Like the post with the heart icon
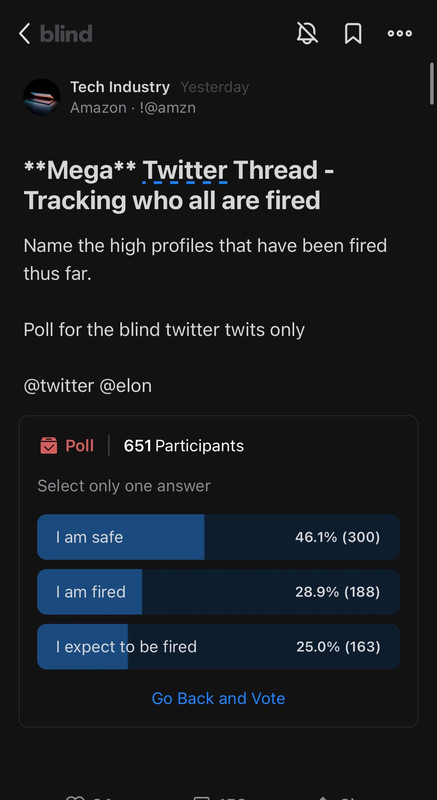Viewport: 437px width, 800px height. tap(75, 796)
